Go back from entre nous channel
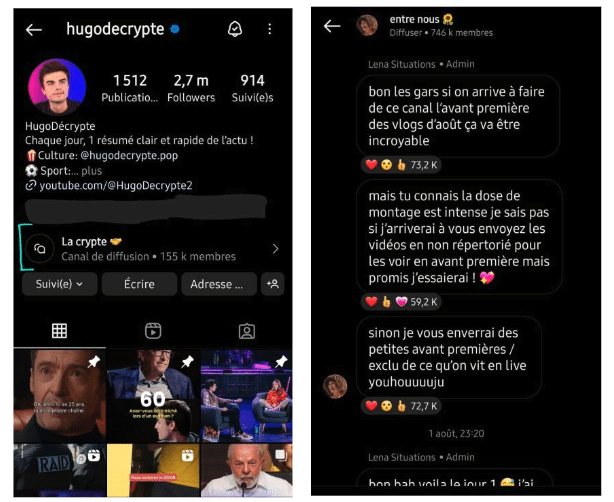614x502 pixels. 332,26
